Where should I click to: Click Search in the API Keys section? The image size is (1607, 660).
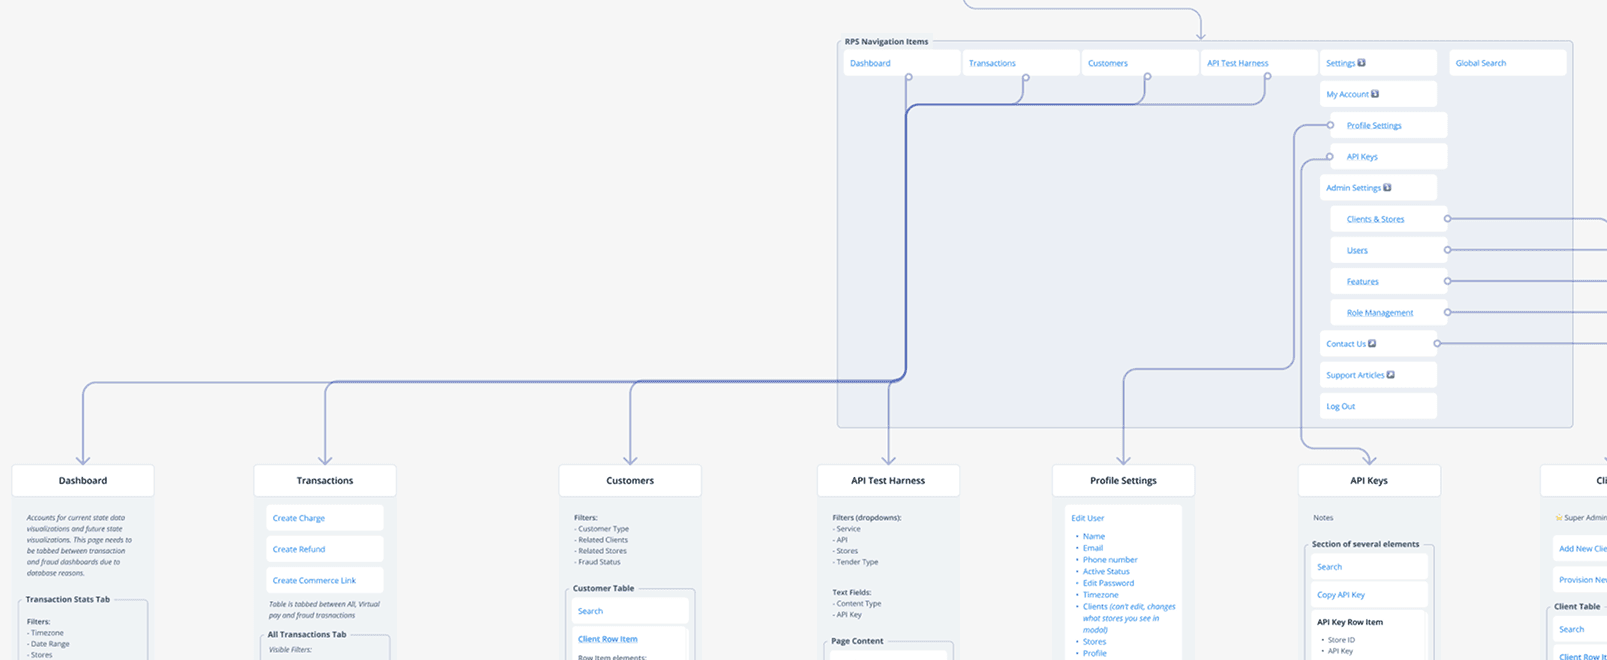[1369, 567]
